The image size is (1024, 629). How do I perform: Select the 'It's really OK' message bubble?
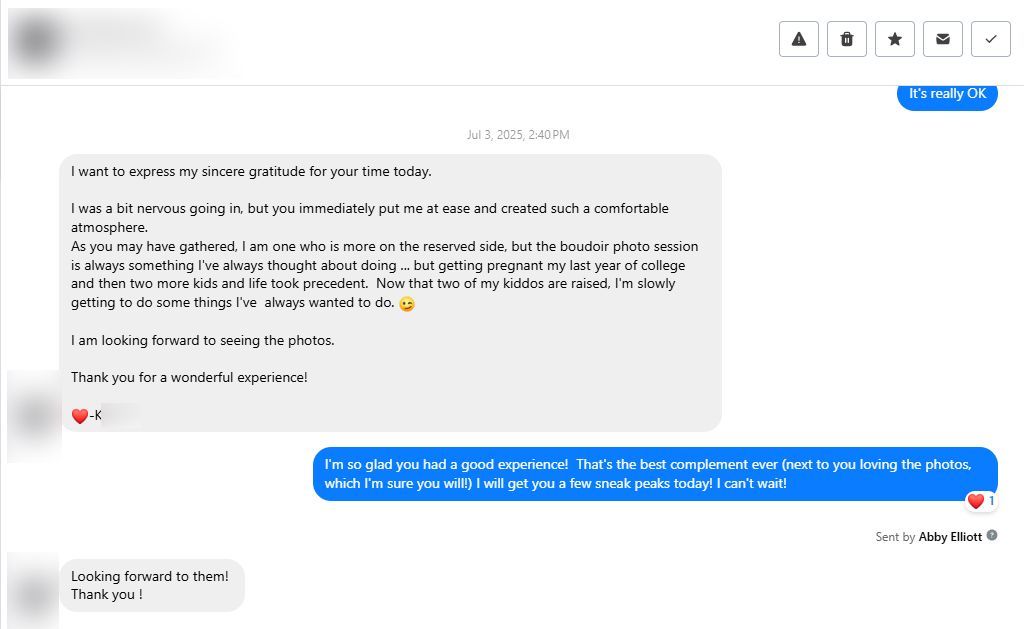(x=947, y=96)
